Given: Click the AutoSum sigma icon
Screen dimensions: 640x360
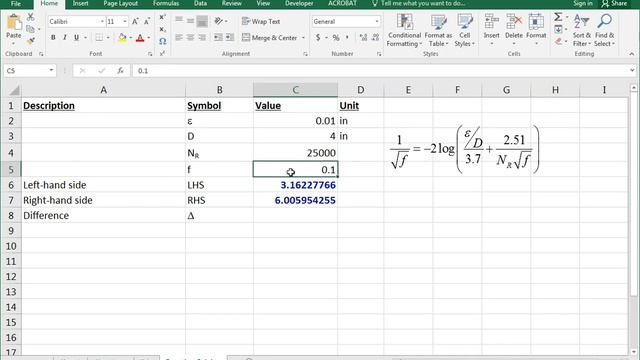Looking at the screenshot, I should click(x=558, y=17).
